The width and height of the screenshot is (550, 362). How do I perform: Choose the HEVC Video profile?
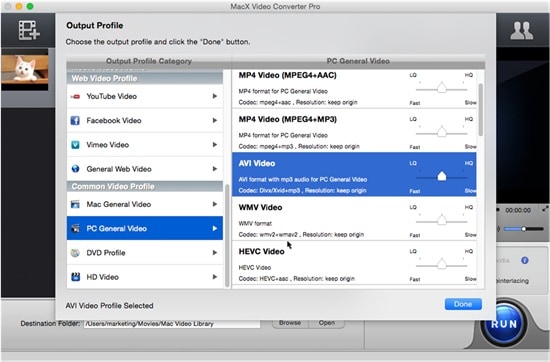point(354,263)
